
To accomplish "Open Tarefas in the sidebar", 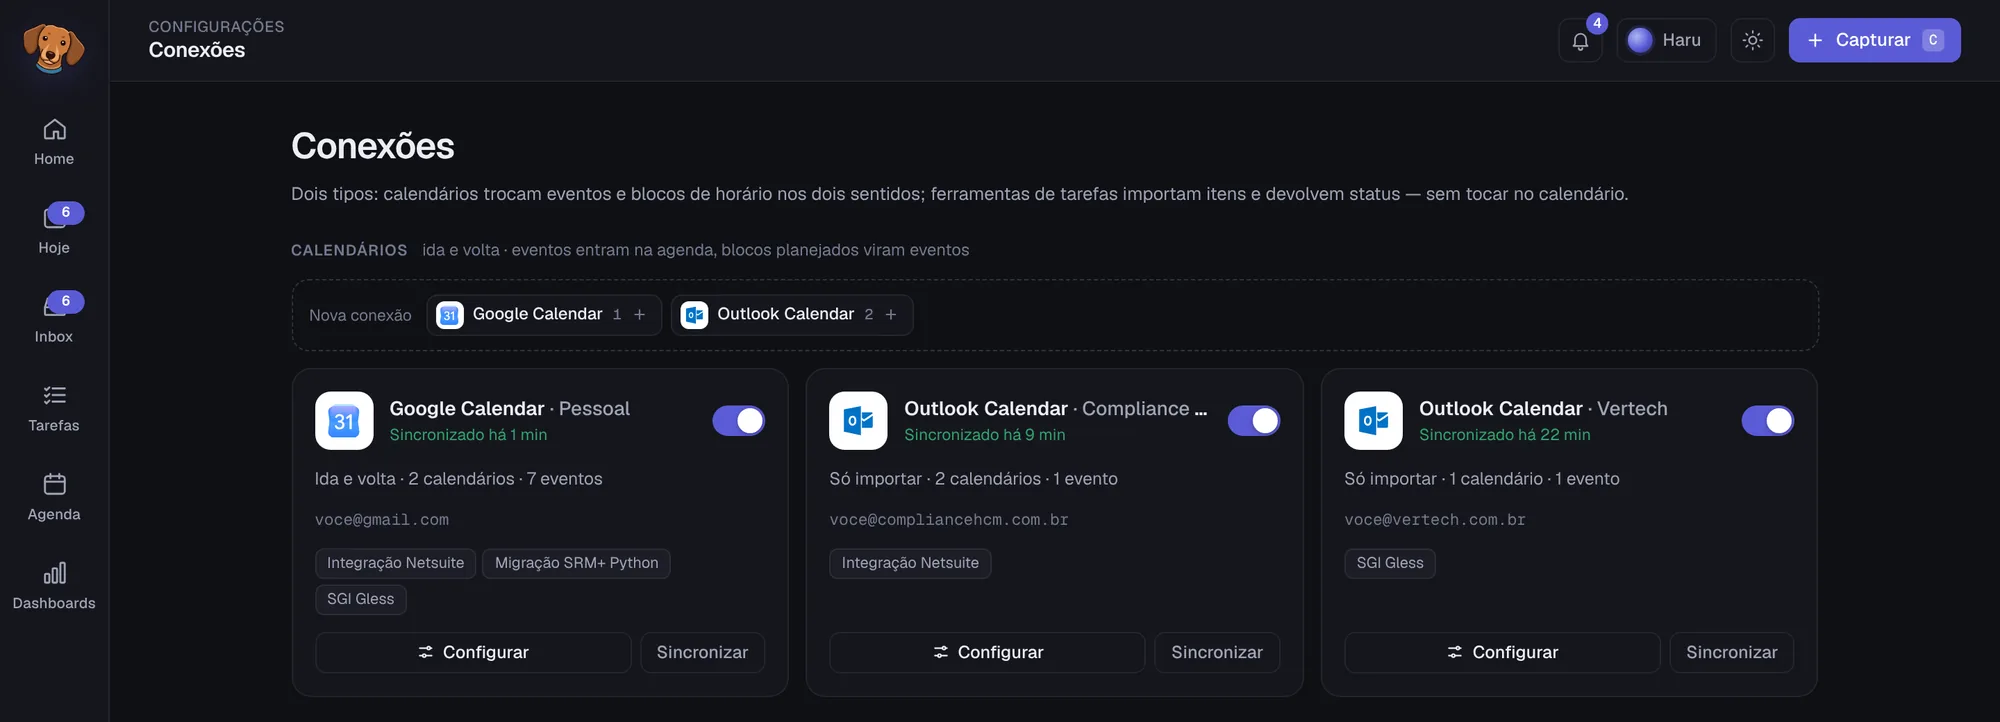I will coord(54,409).
